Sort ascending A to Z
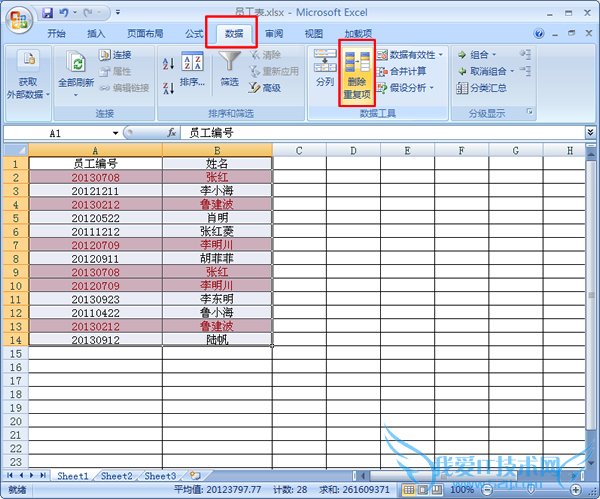 [x=168, y=64]
